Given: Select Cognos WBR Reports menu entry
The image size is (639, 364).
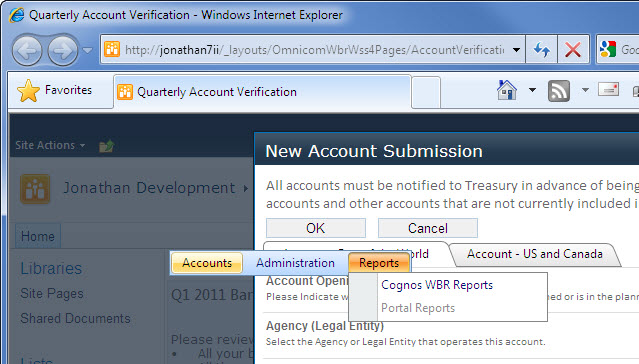Looking at the screenshot, I should coord(437,285).
